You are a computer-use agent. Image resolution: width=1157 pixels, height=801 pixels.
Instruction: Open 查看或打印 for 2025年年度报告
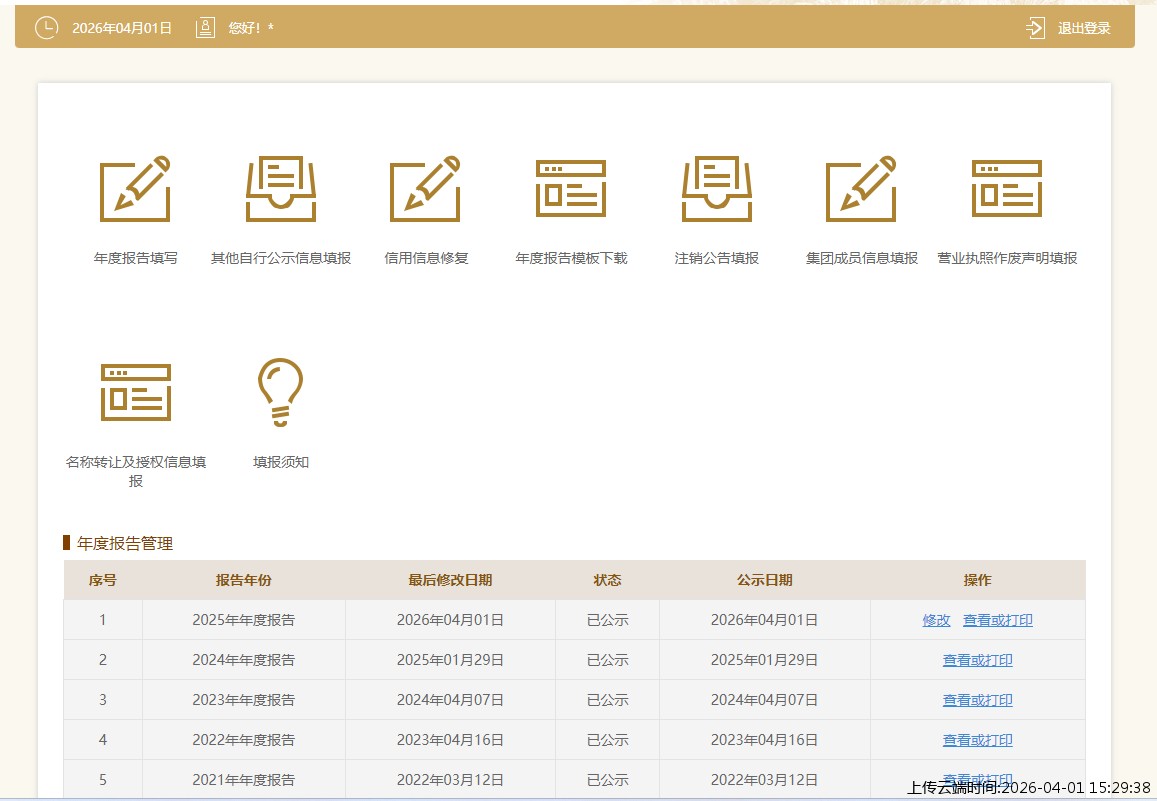(x=997, y=620)
